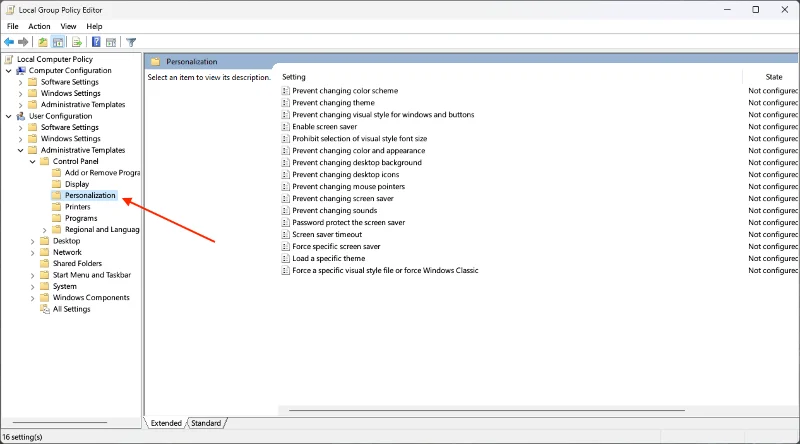Select Add or Remove Programs folder

pos(102,172)
